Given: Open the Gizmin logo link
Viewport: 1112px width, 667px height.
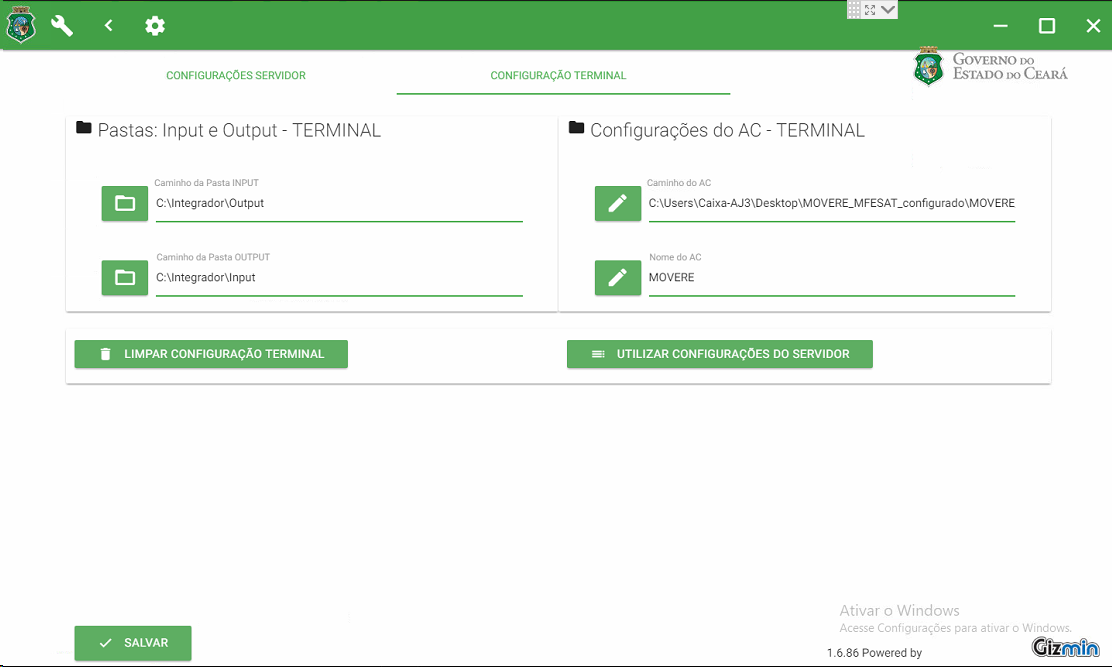Looking at the screenshot, I should coord(1065,647).
